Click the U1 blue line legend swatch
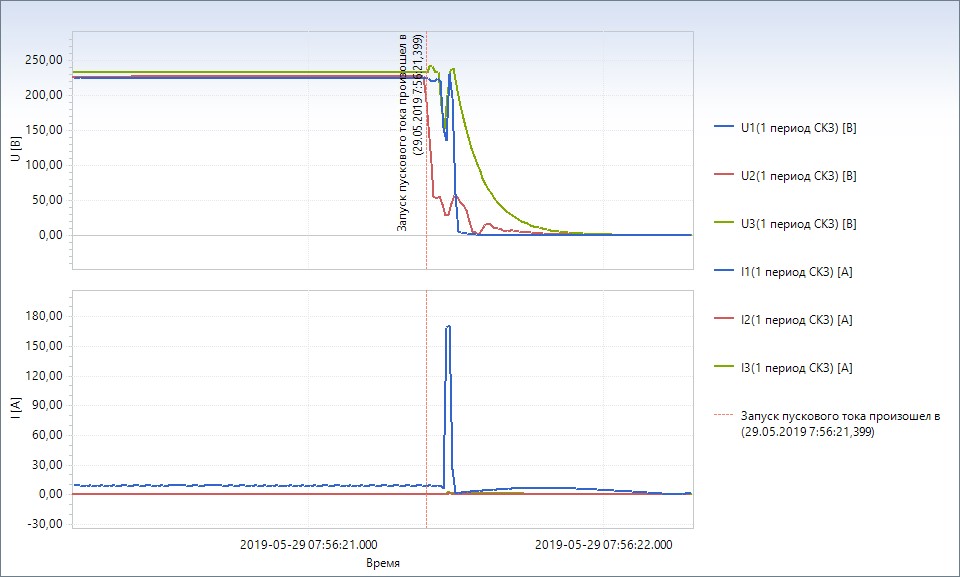The image size is (960, 577). 724,127
